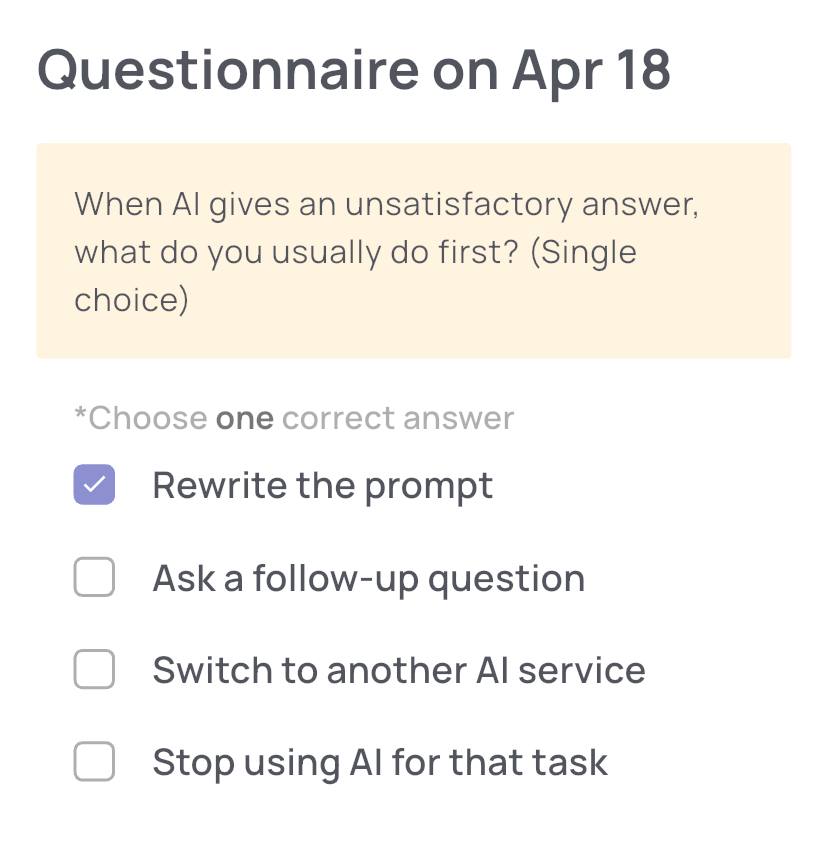Check the "Switch to another AI service" box
The height and width of the screenshot is (848, 828).
tap(94, 670)
